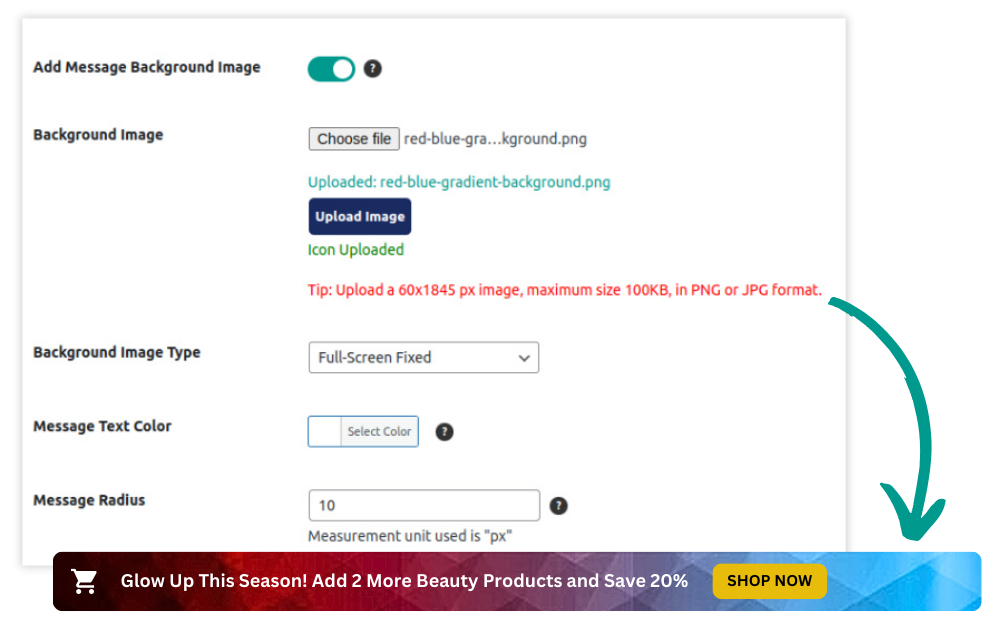1000x630 pixels.
Task: Click the shopping cart icon in the banner
Action: click(x=84, y=581)
